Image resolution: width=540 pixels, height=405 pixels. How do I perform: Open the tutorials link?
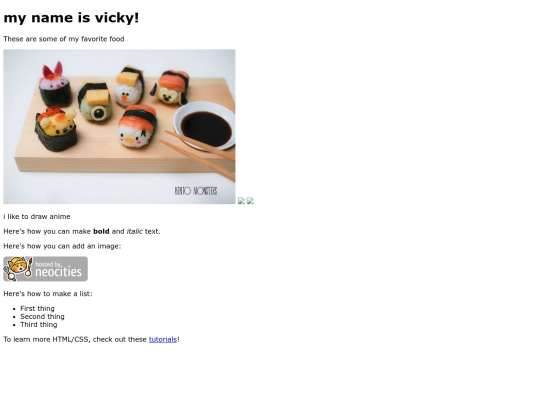click(163, 339)
